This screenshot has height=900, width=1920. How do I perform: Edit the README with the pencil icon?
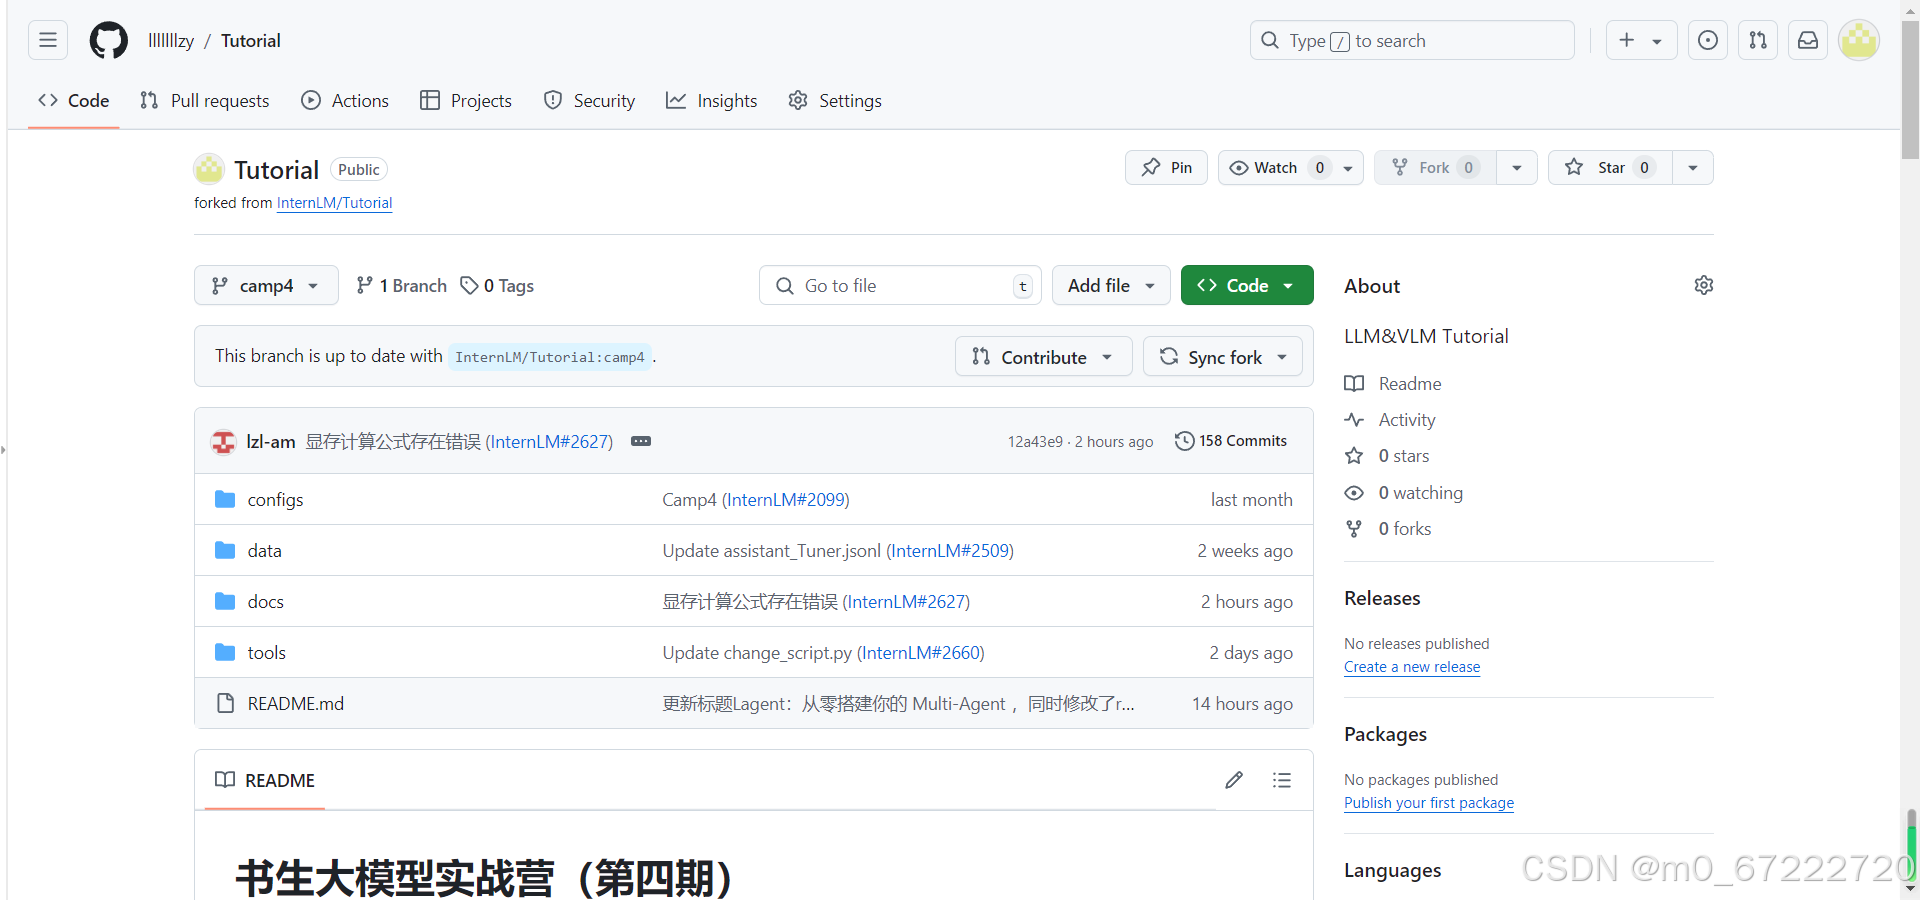coord(1234,780)
